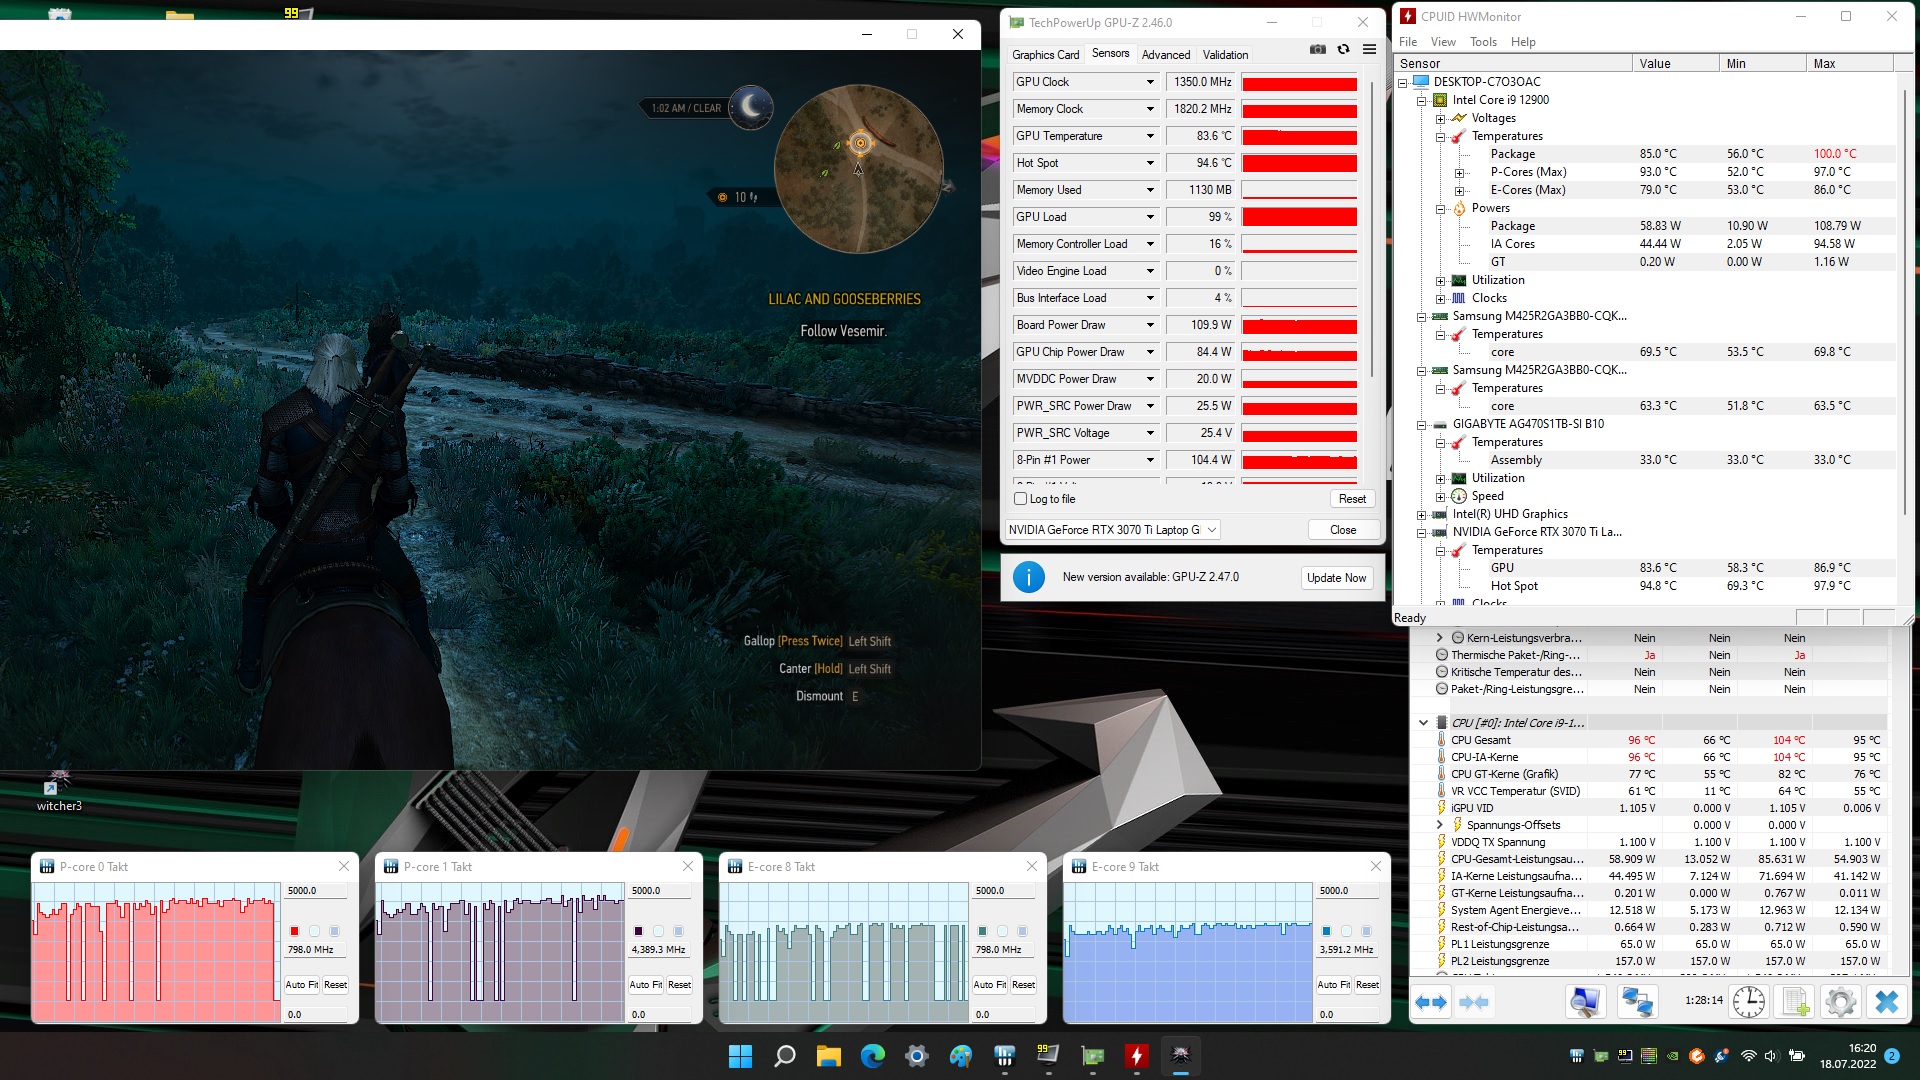Click HWiNFO network monitors icon

[x=1637, y=1002]
